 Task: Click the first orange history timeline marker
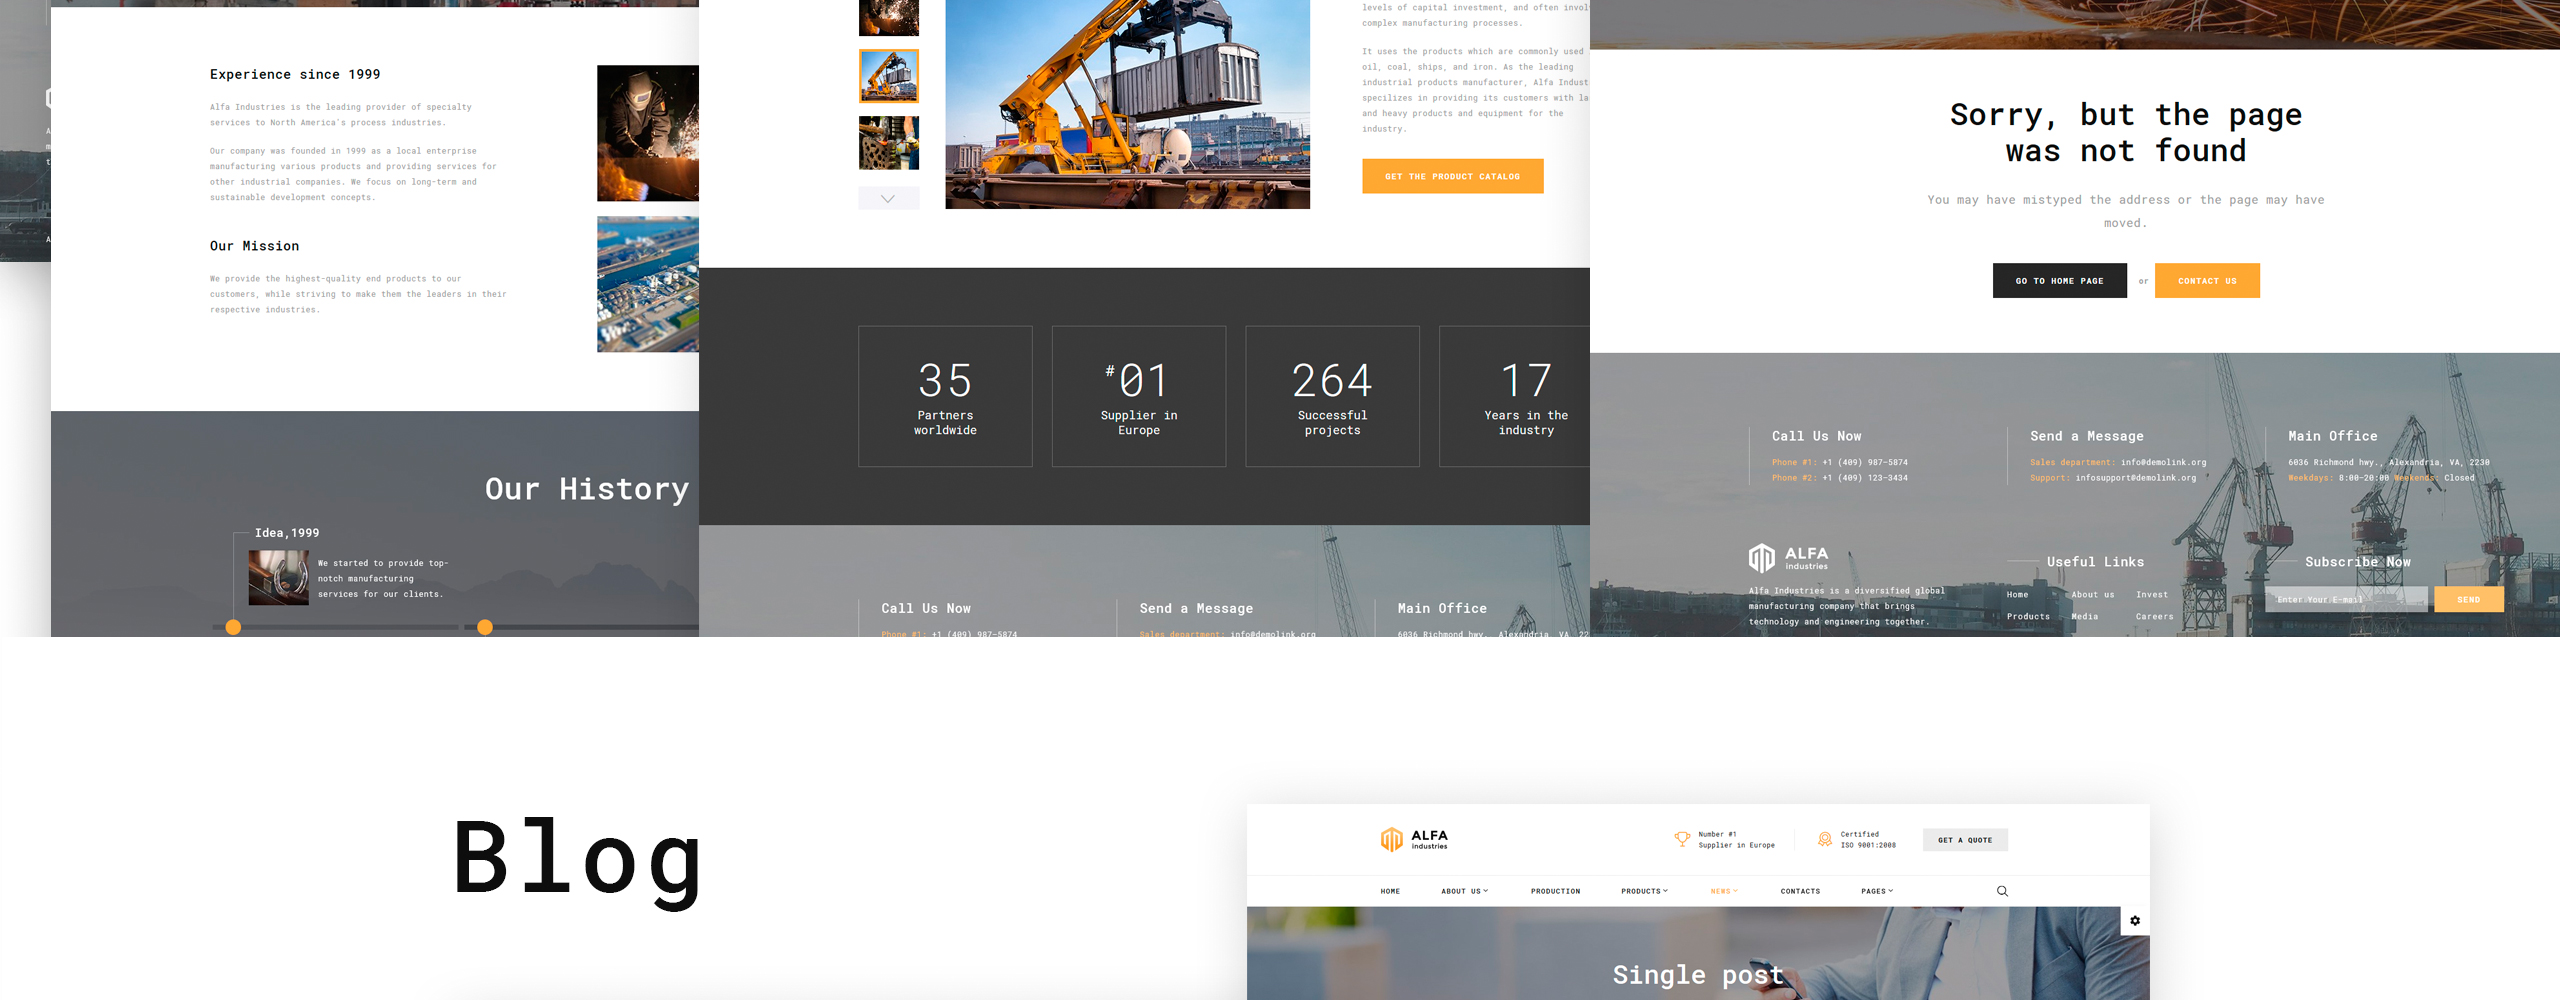(x=233, y=627)
